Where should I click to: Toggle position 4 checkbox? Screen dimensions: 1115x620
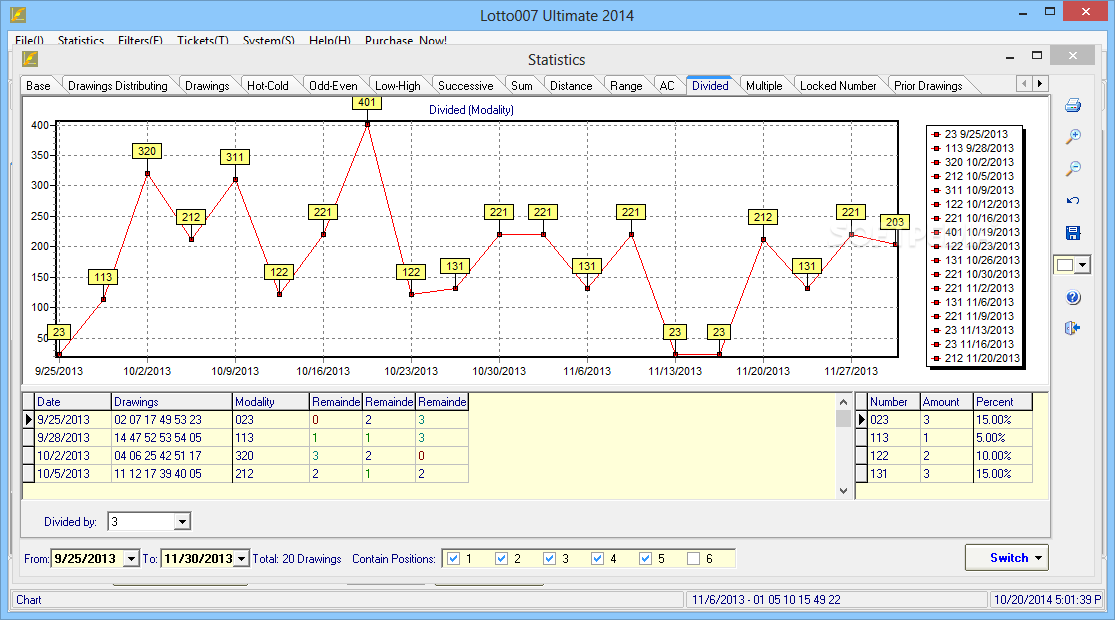(x=597, y=559)
